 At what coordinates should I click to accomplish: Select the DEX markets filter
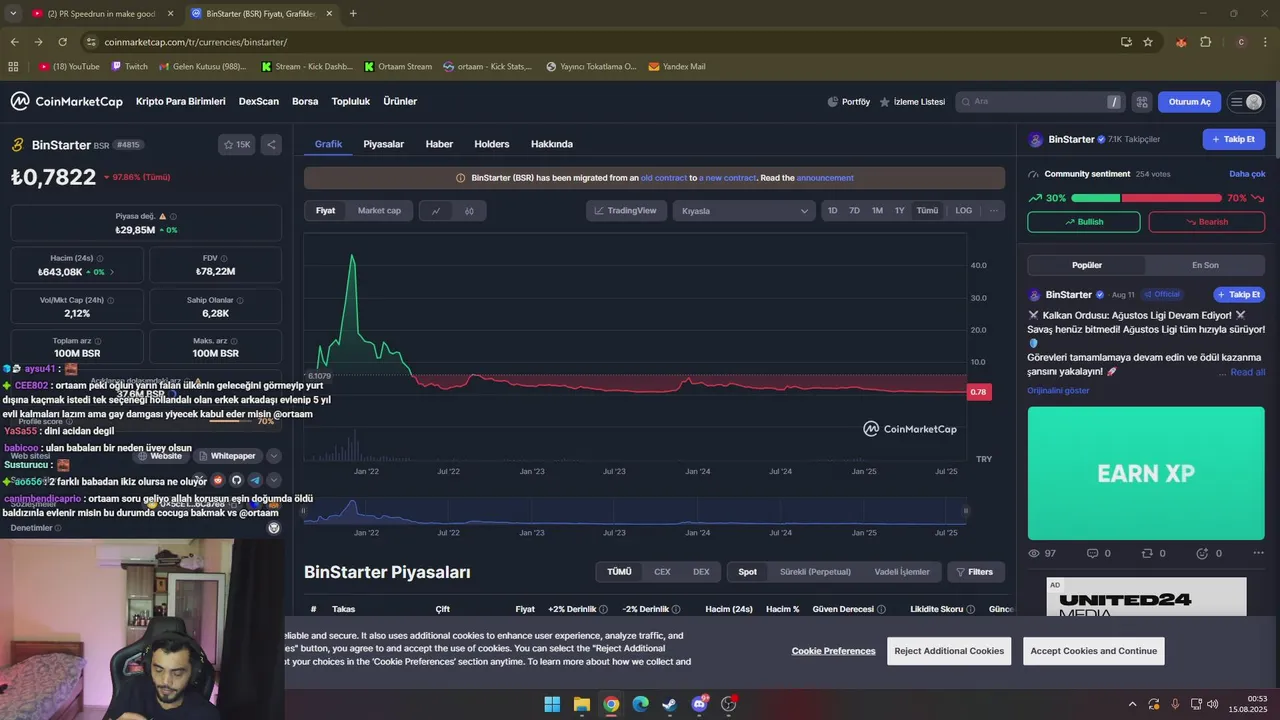[701, 572]
